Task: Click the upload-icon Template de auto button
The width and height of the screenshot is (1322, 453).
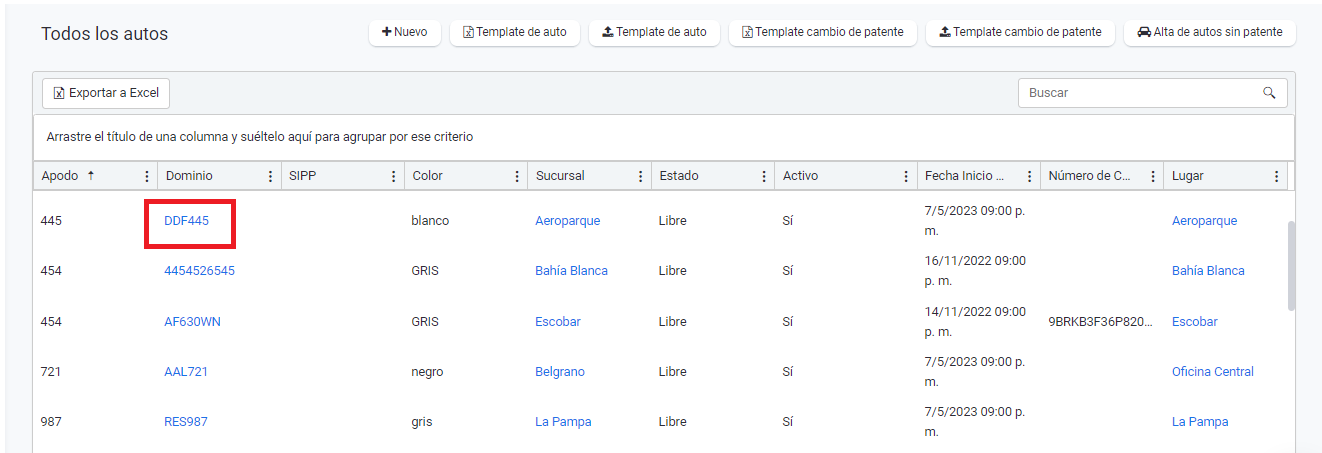Action: [654, 32]
